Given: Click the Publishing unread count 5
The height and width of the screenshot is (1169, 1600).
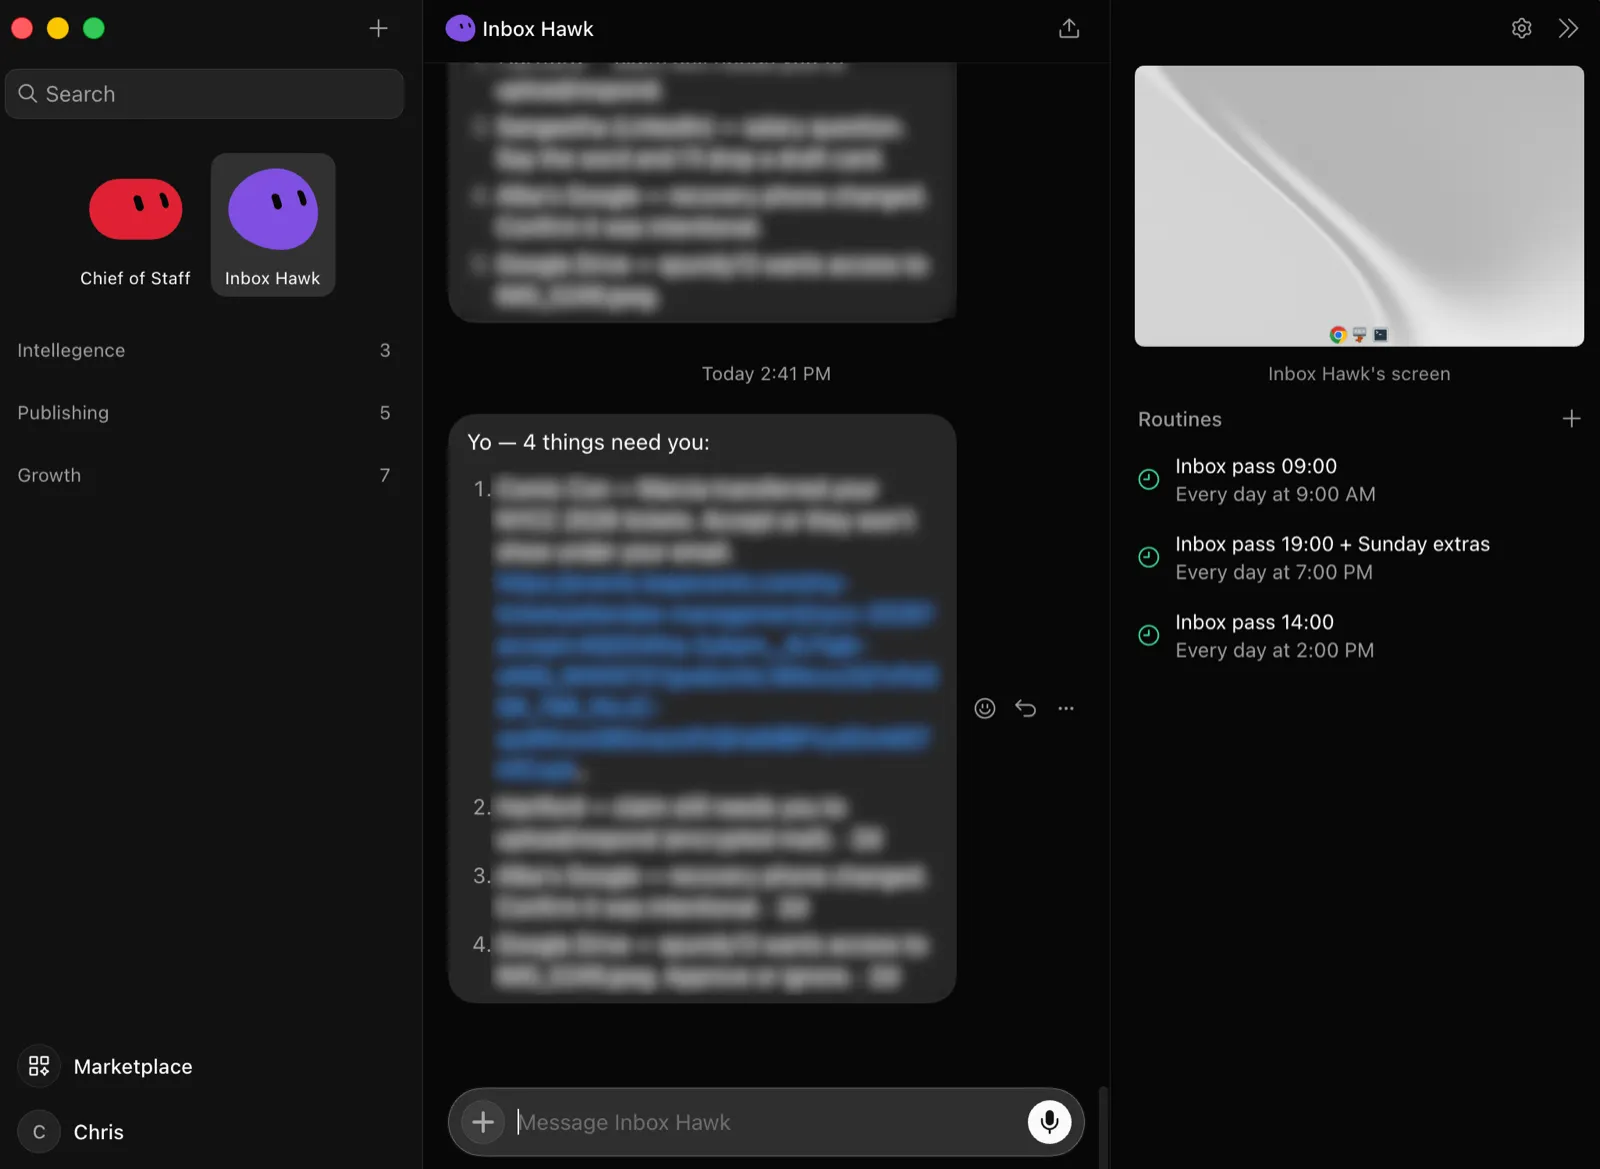Looking at the screenshot, I should pos(385,412).
